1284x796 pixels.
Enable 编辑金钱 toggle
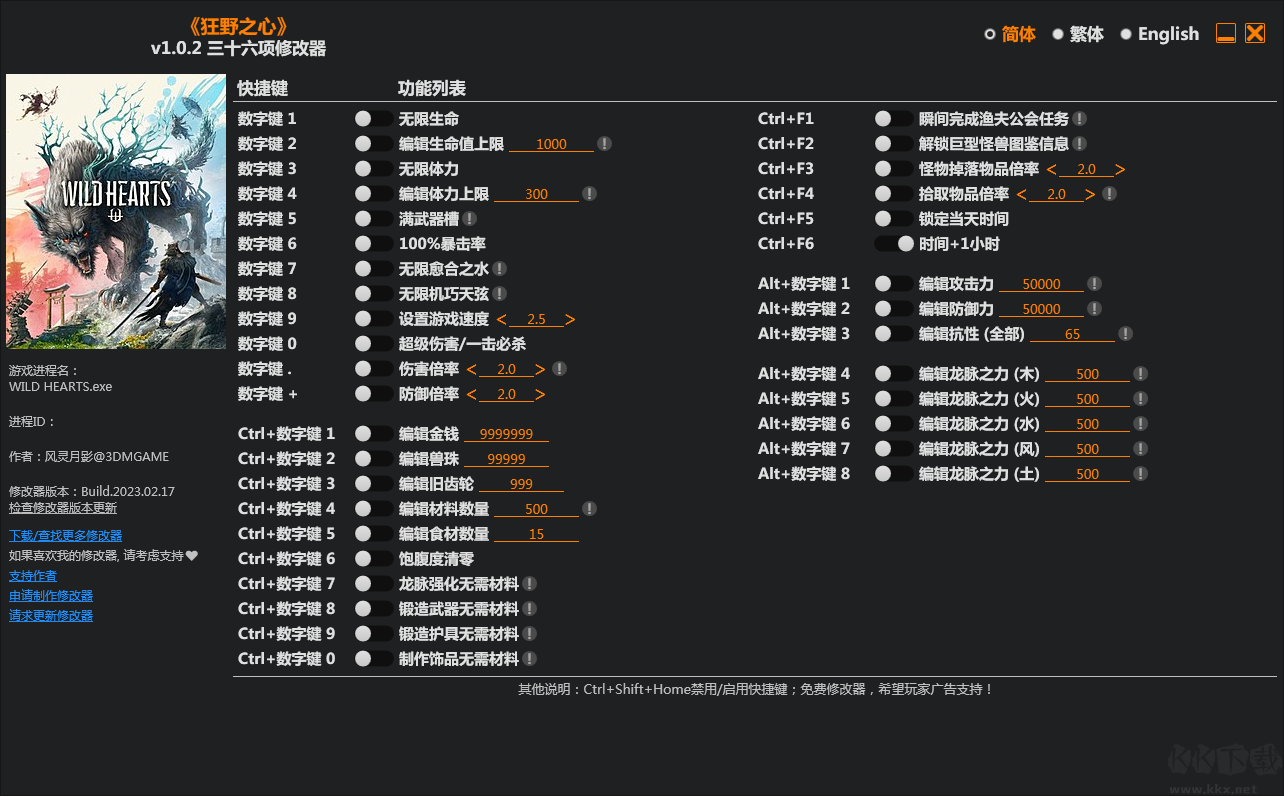[x=374, y=434]
